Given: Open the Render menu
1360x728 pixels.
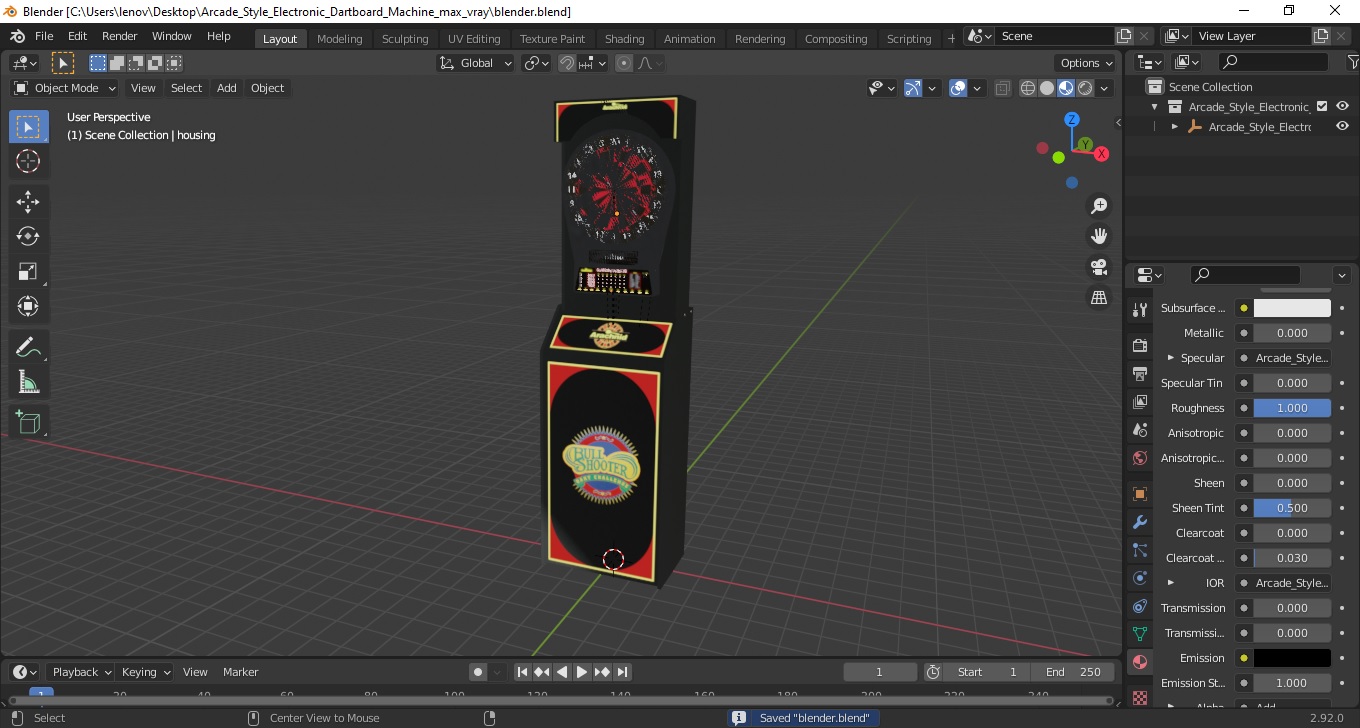Looking at the screenshot, I should [120, 36].
